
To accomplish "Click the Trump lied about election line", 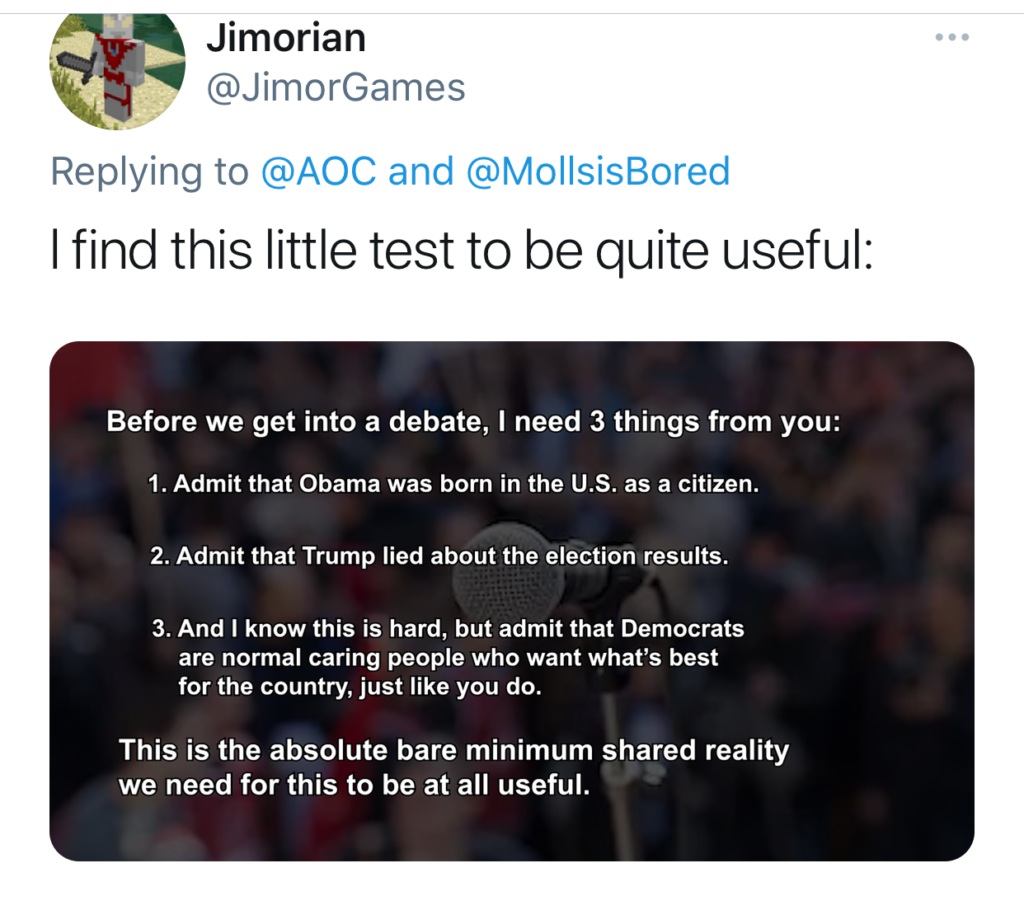I will point(439,556).
